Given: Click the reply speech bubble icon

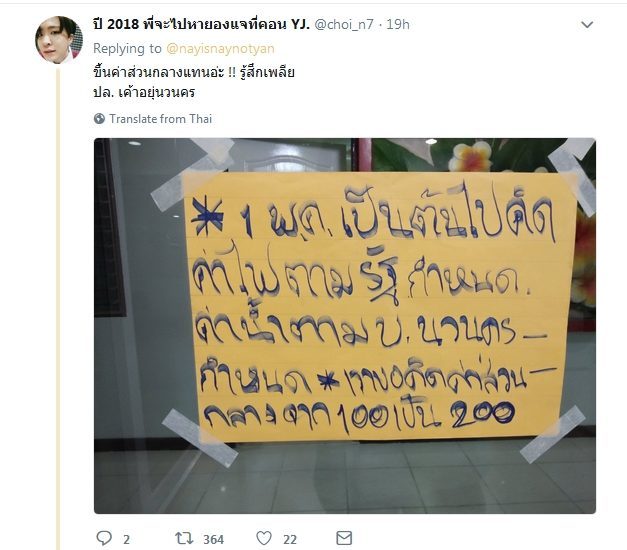Looking at the screenshot, I should (x=104, y=538).
